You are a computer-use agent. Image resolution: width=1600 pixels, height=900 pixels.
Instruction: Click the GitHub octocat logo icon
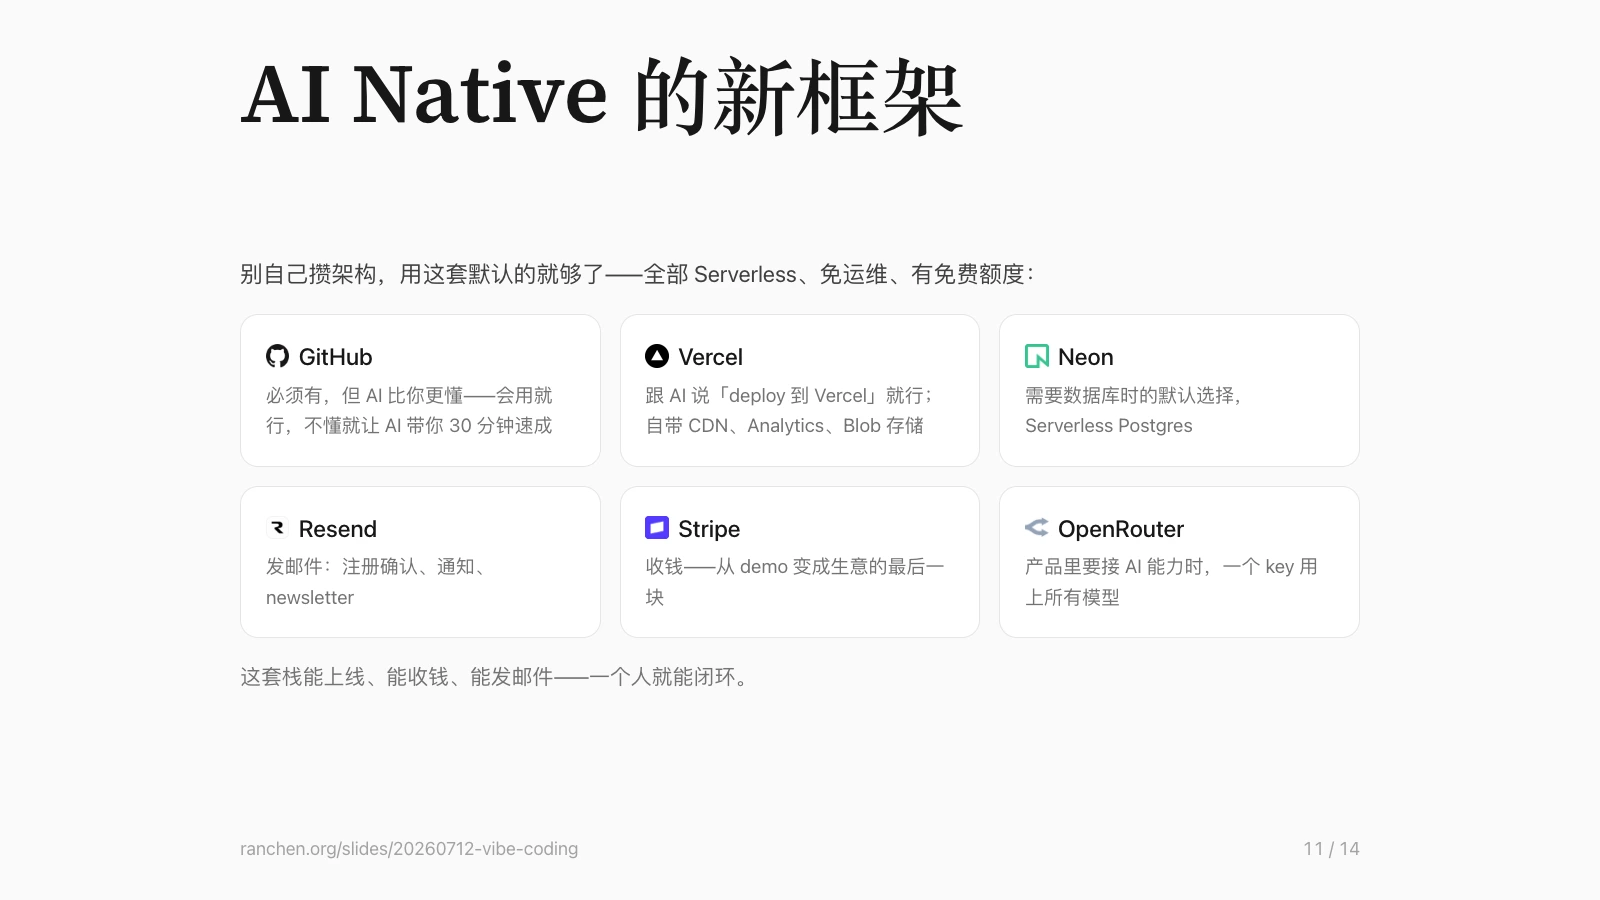[x=277, y=356]
